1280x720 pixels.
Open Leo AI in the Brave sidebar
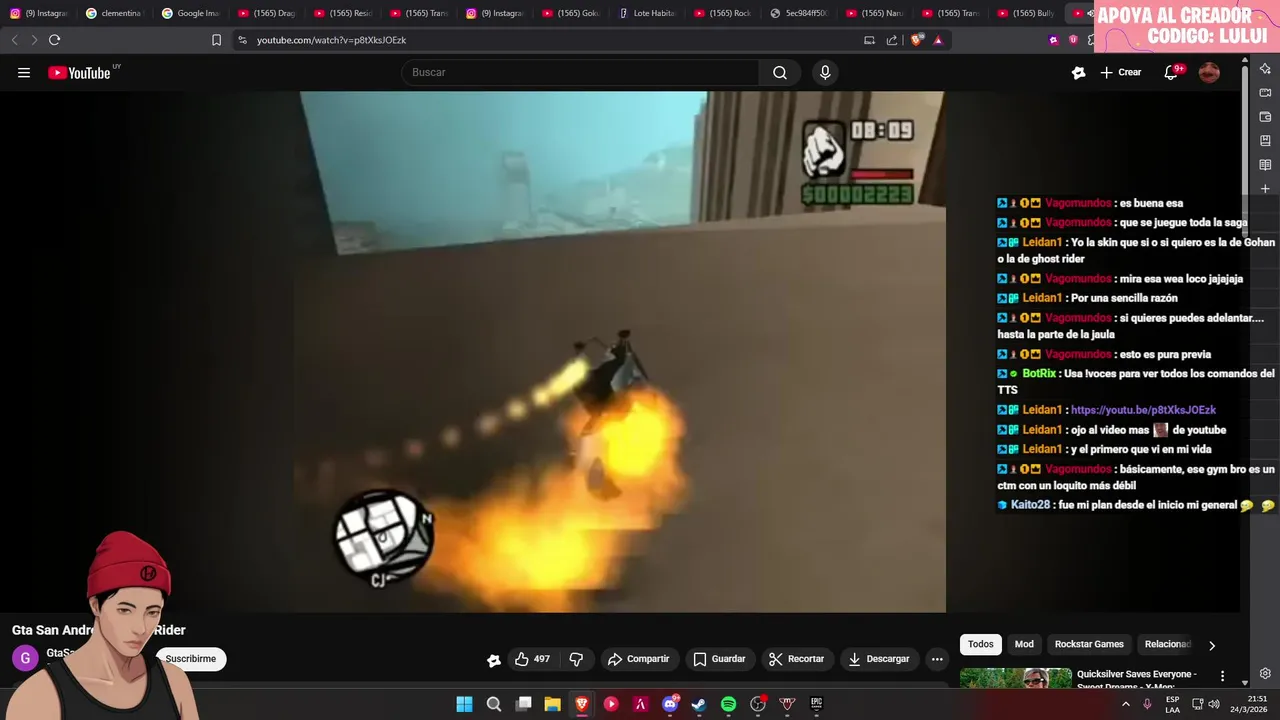1265,69
